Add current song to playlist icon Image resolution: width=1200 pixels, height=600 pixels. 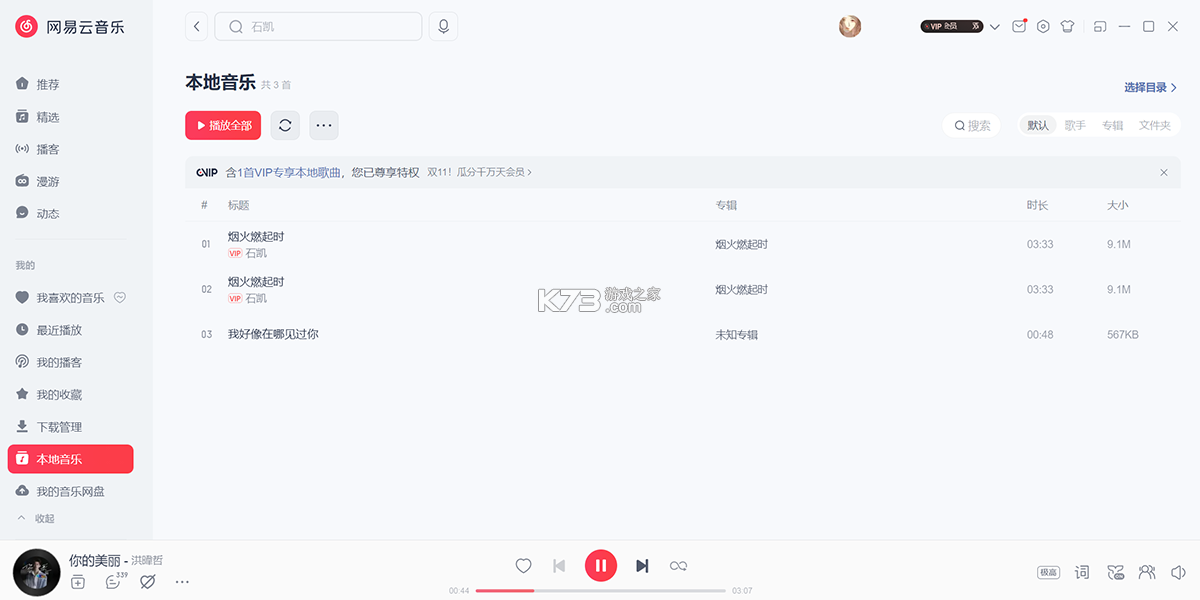click(78, 581)
